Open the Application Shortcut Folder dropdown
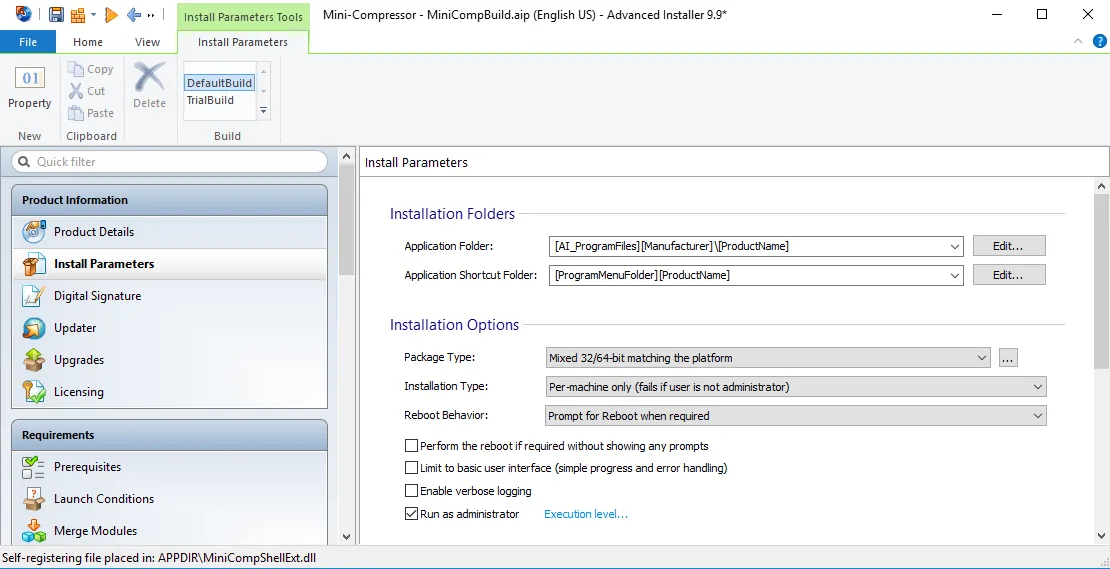This screenshot has height=569, width=1110. coord(955,275)
